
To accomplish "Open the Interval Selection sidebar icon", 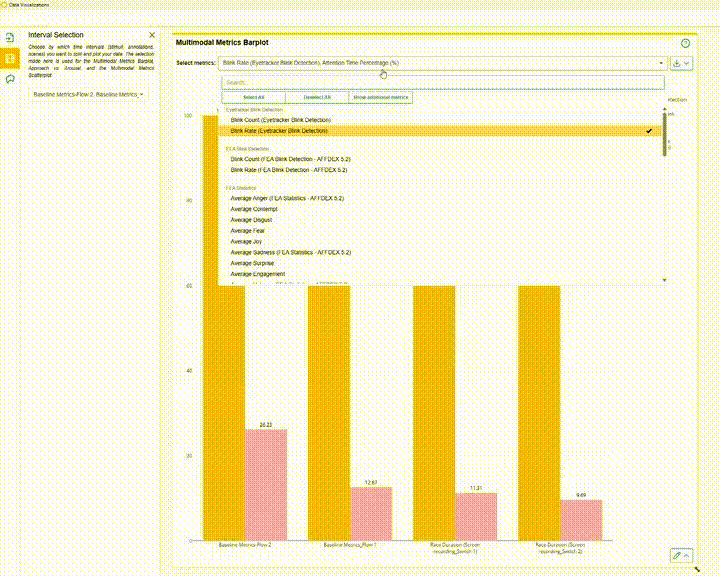I will (x=10, y=58).
